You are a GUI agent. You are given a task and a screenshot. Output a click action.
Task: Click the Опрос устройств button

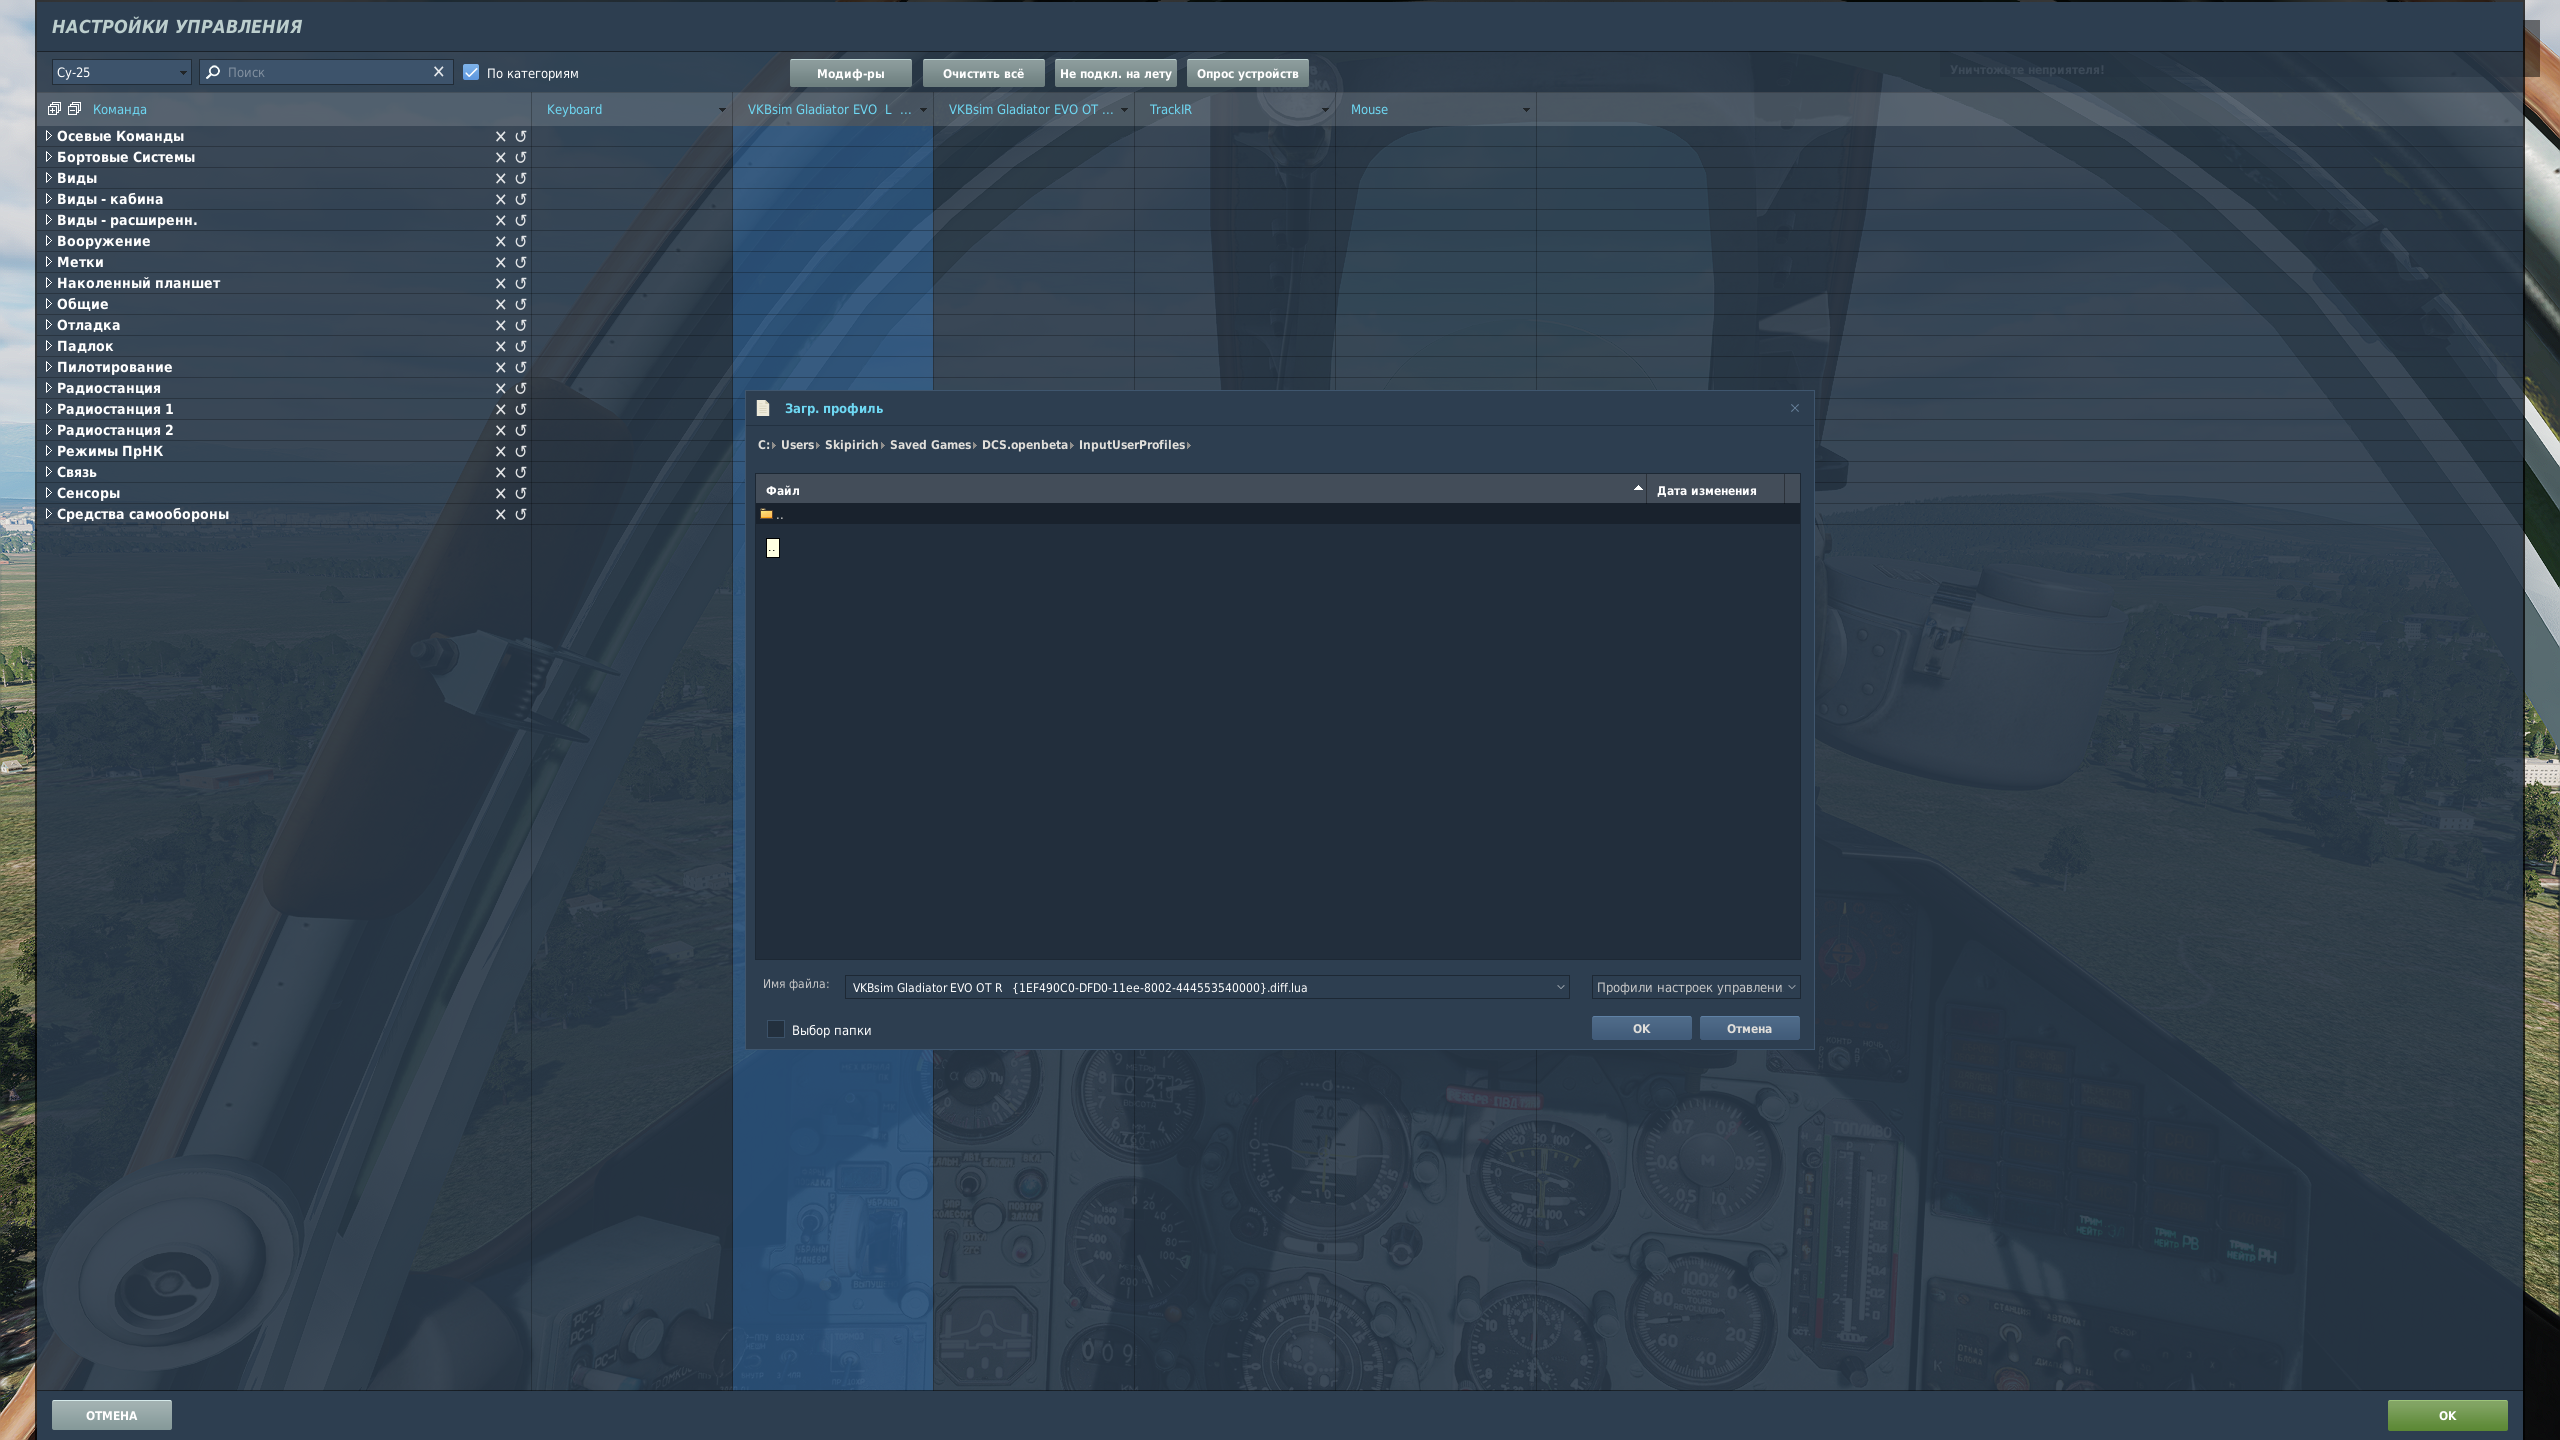(1247, 73)
